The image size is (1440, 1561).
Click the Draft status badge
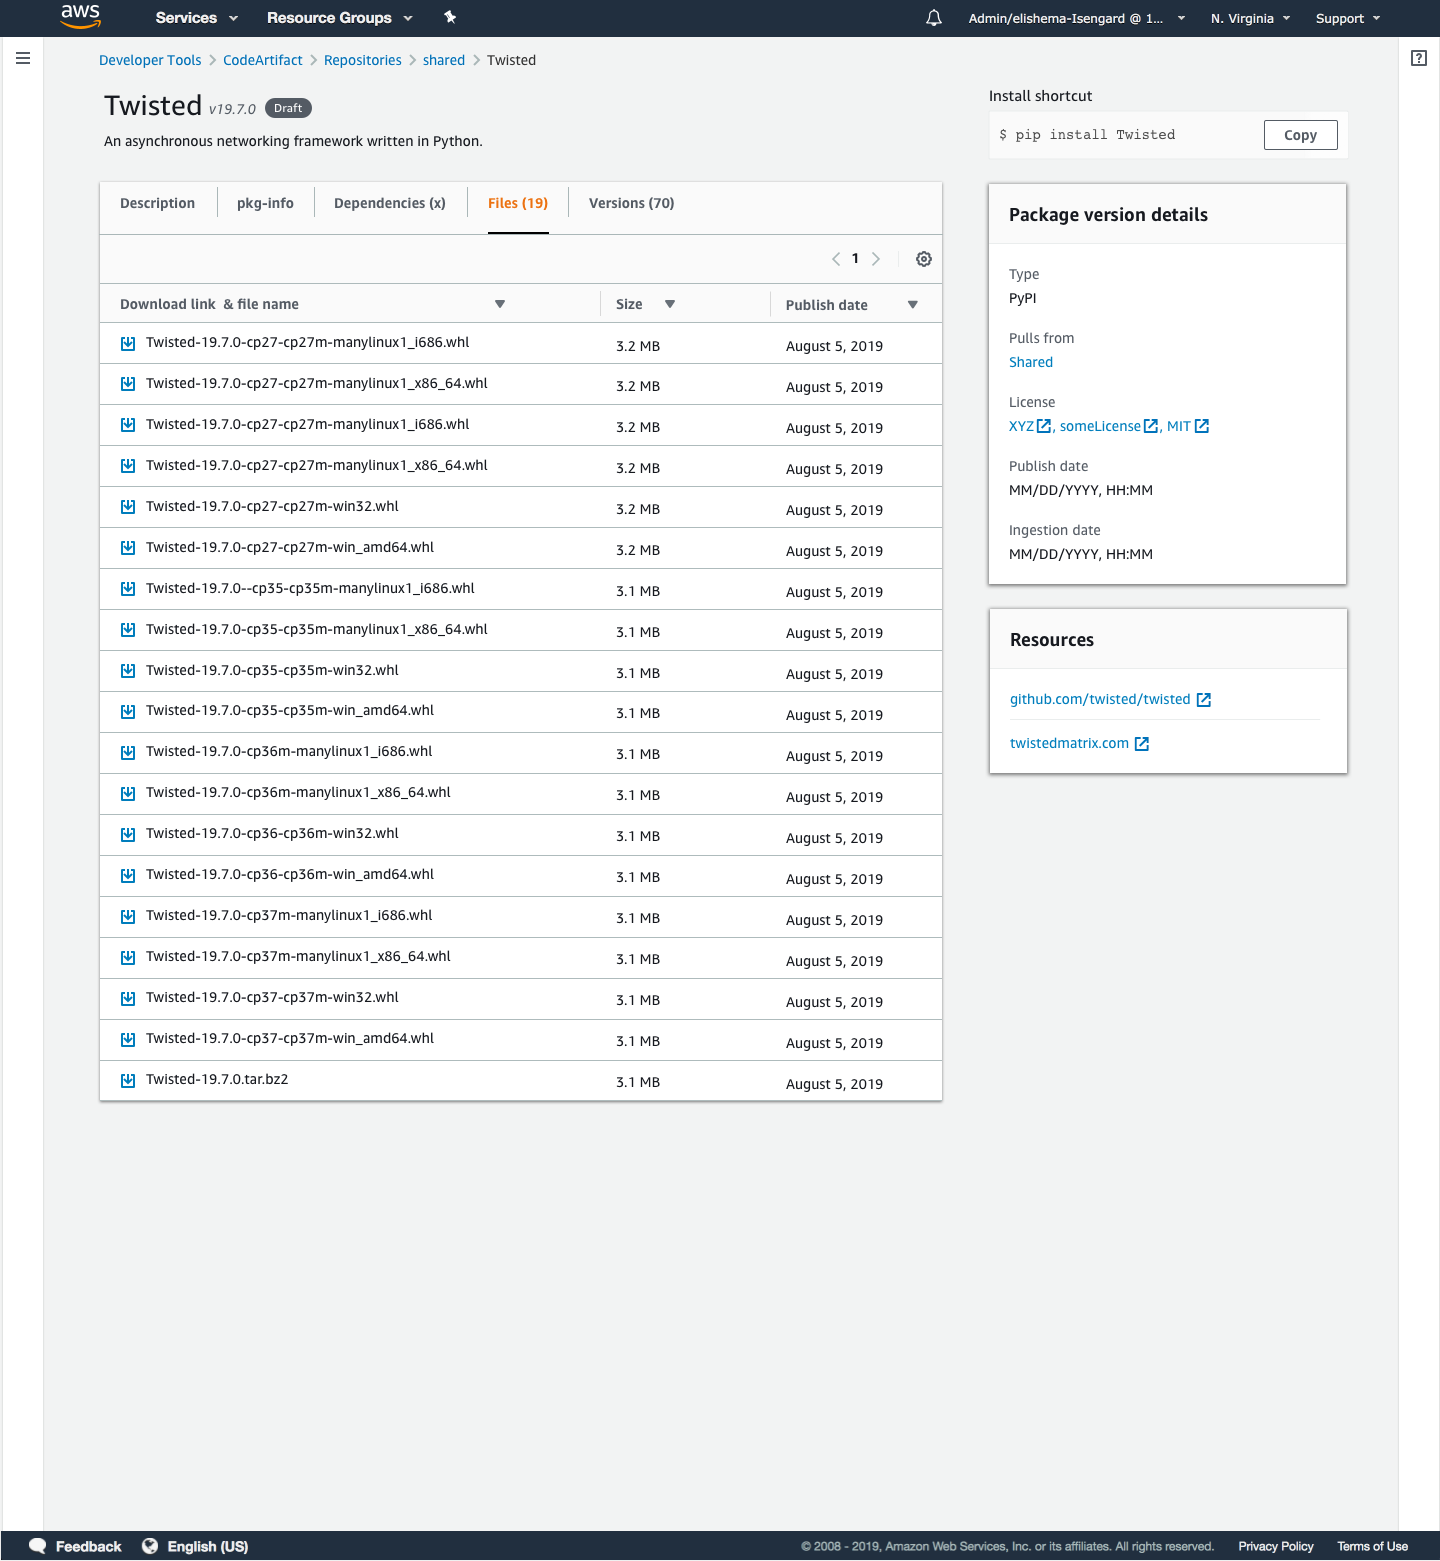coord(288,108)
